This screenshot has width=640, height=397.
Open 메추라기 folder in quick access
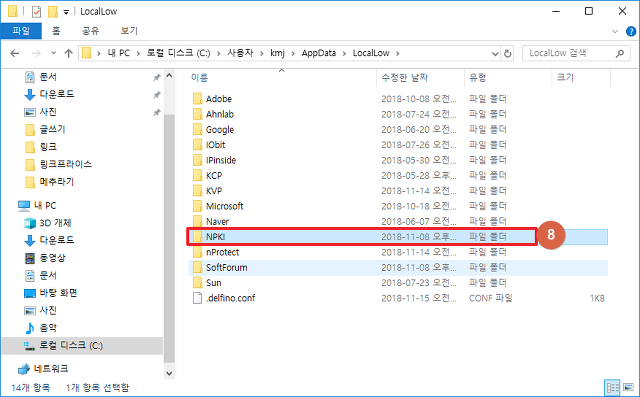pyautogui.click(x=49, y=182)
